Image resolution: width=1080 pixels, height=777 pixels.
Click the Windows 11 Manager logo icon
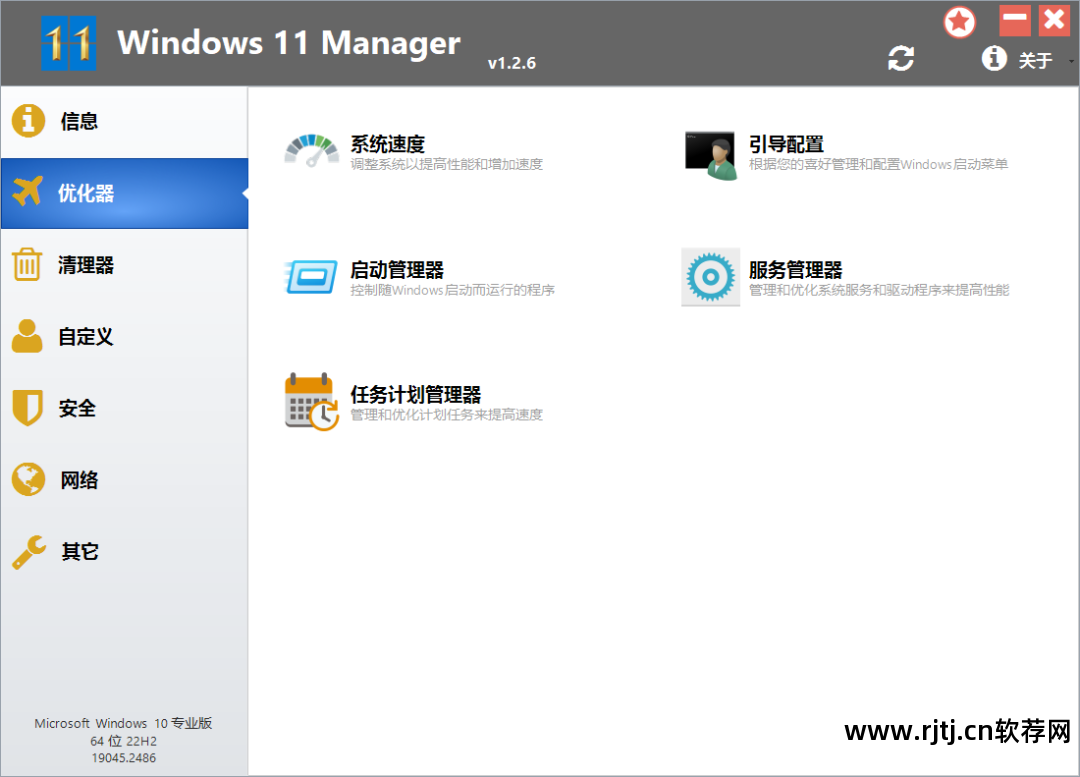tap(68, 43)
